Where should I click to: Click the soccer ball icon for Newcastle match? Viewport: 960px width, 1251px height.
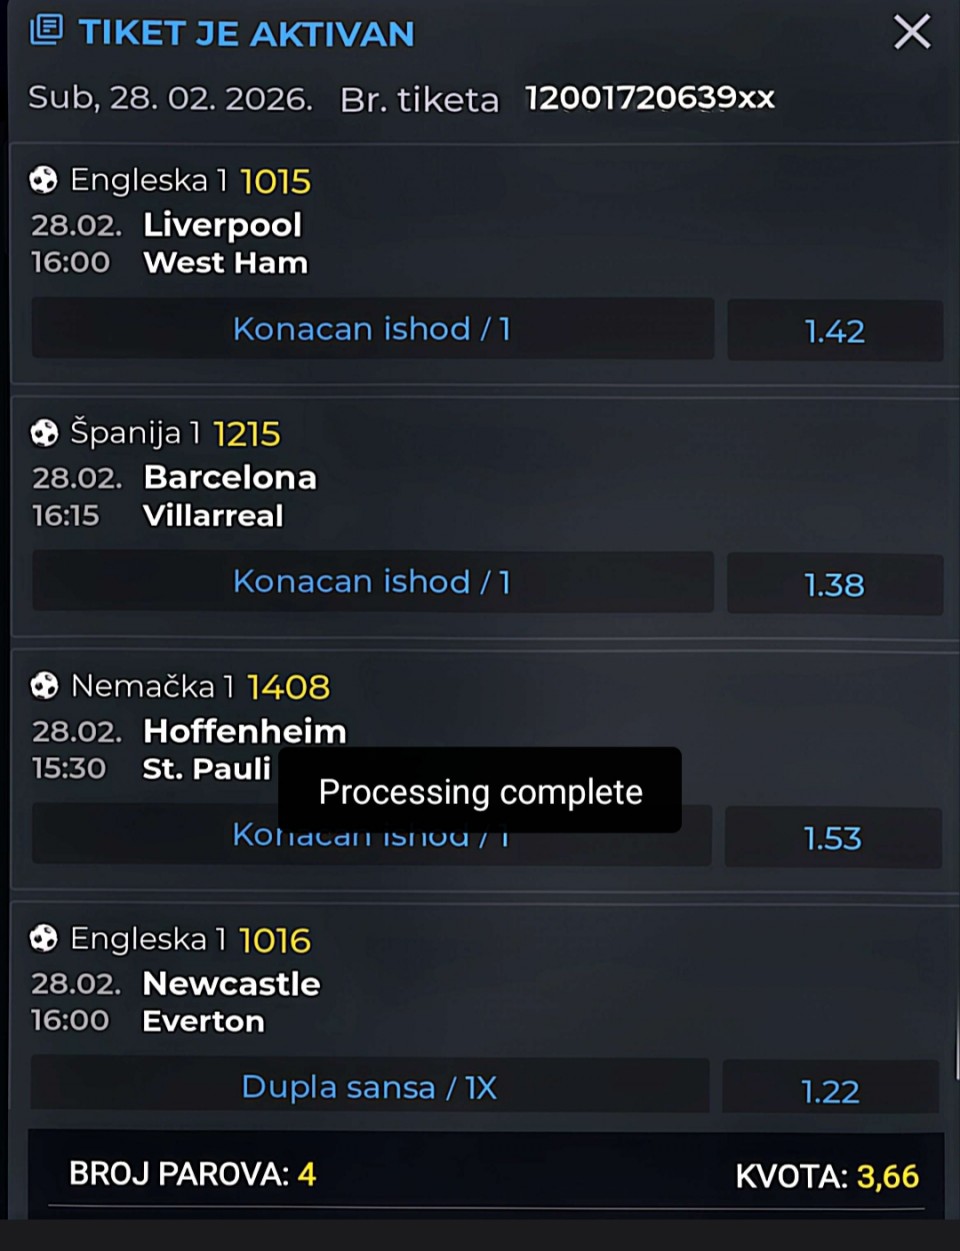pos(43,939)
